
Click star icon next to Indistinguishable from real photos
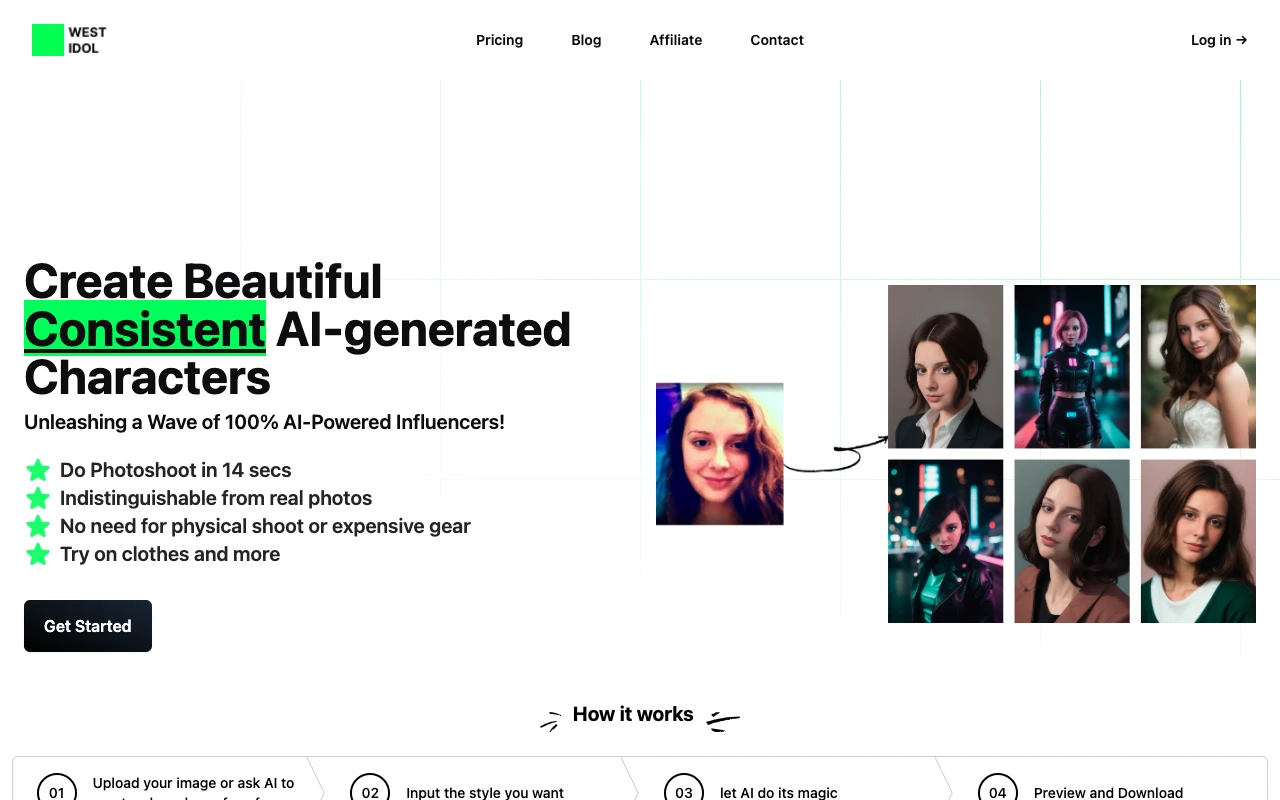click(x=38, y=498)
